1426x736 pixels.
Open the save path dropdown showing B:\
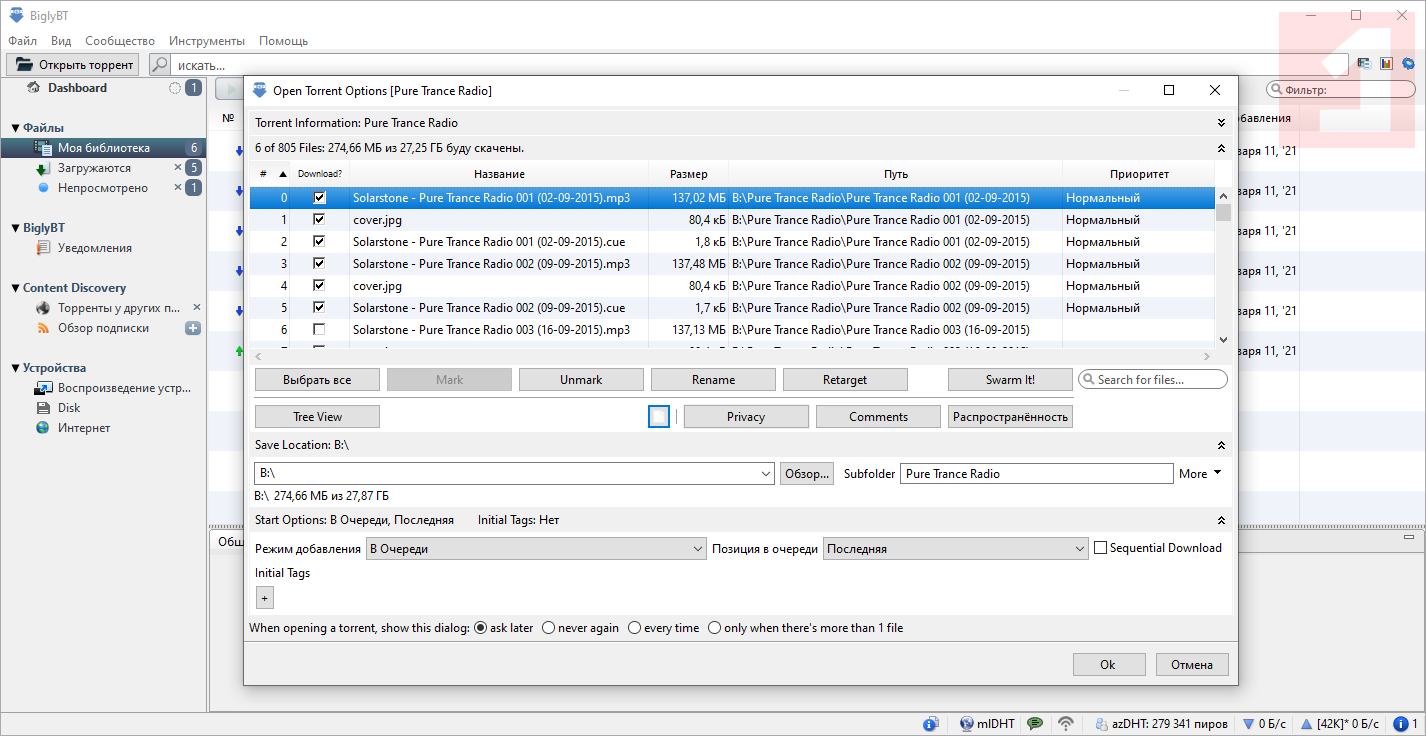pyautogui.click(x=766, y=474)
